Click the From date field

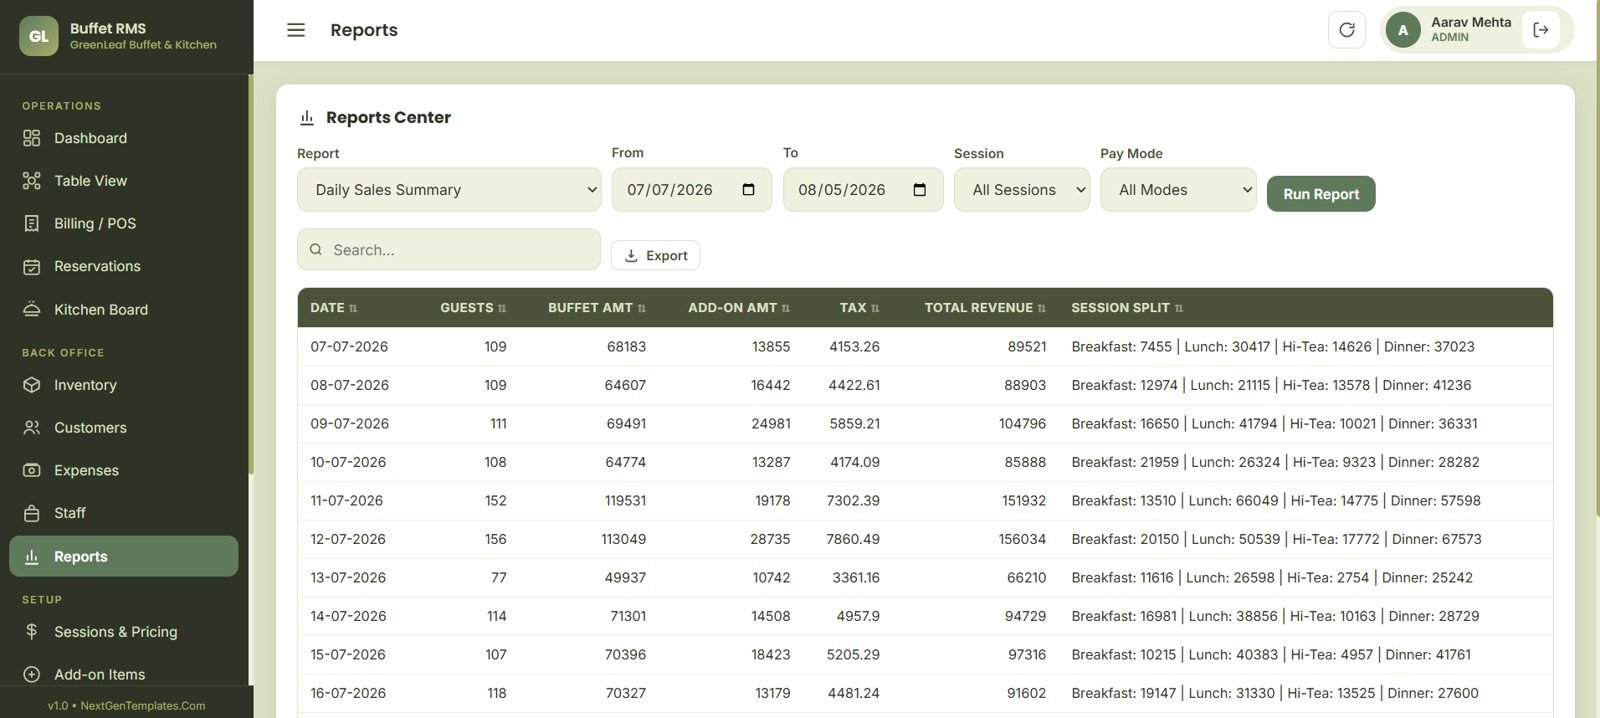click(692, 190)
